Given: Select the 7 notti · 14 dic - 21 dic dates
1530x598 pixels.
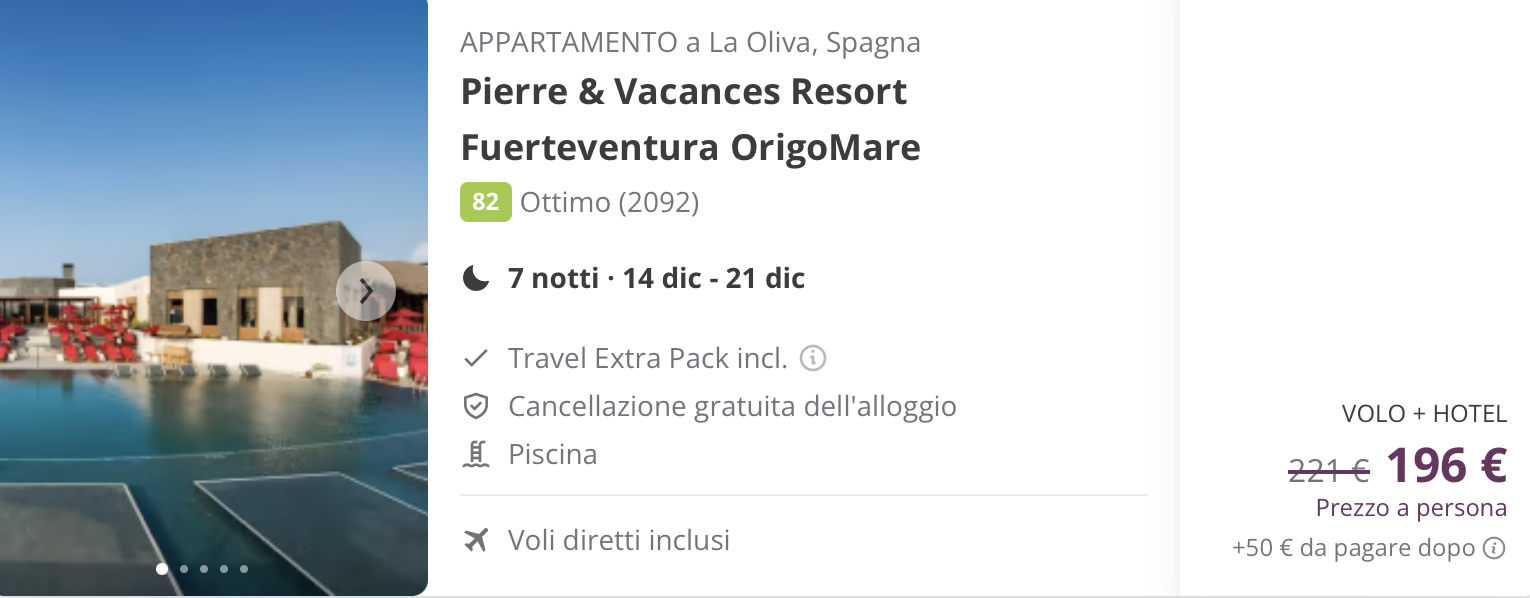Looking at the screenshot, I should [656, 278].
